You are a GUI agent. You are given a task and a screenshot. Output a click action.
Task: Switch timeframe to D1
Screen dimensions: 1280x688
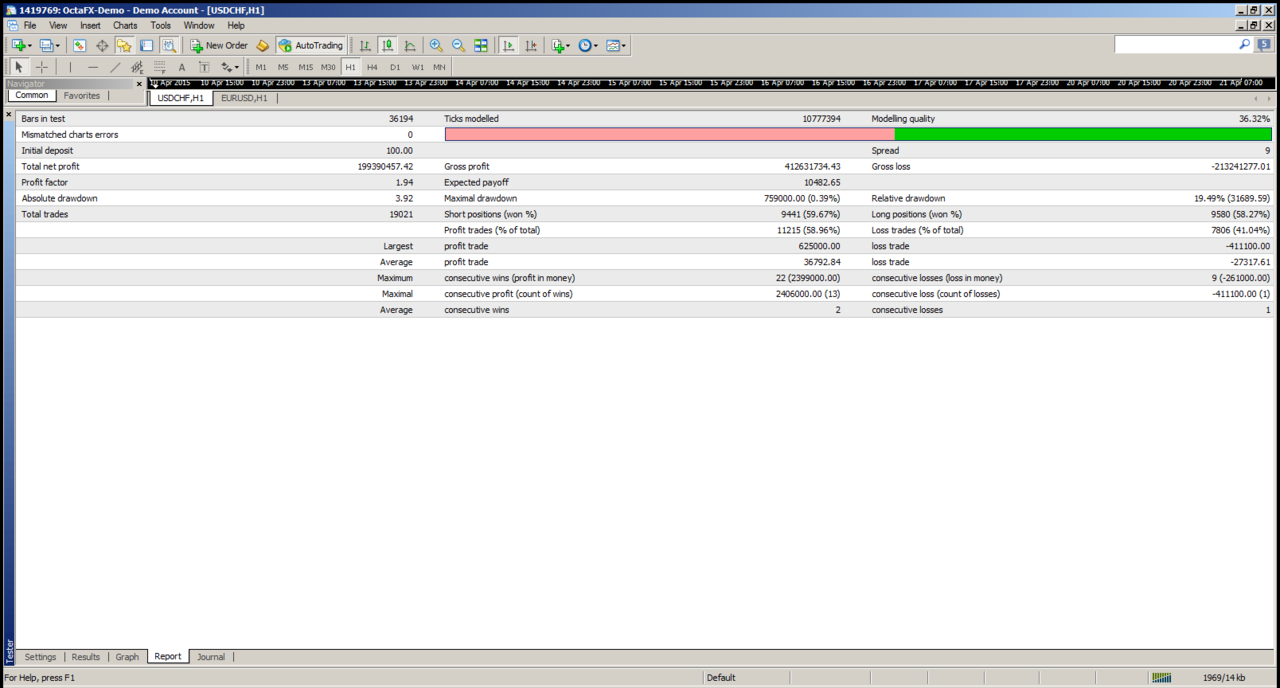[x=395, y=67]
